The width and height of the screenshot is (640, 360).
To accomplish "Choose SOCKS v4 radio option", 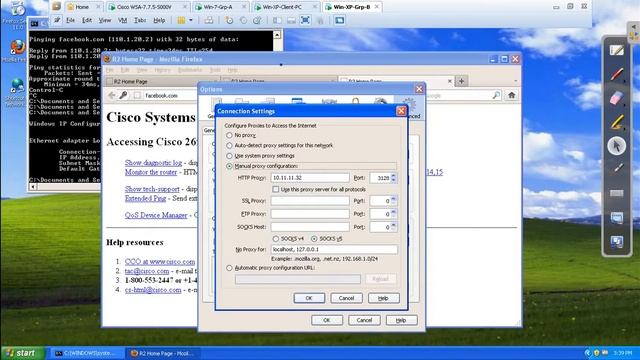I will pyautogui.click(x=276, y=239).
